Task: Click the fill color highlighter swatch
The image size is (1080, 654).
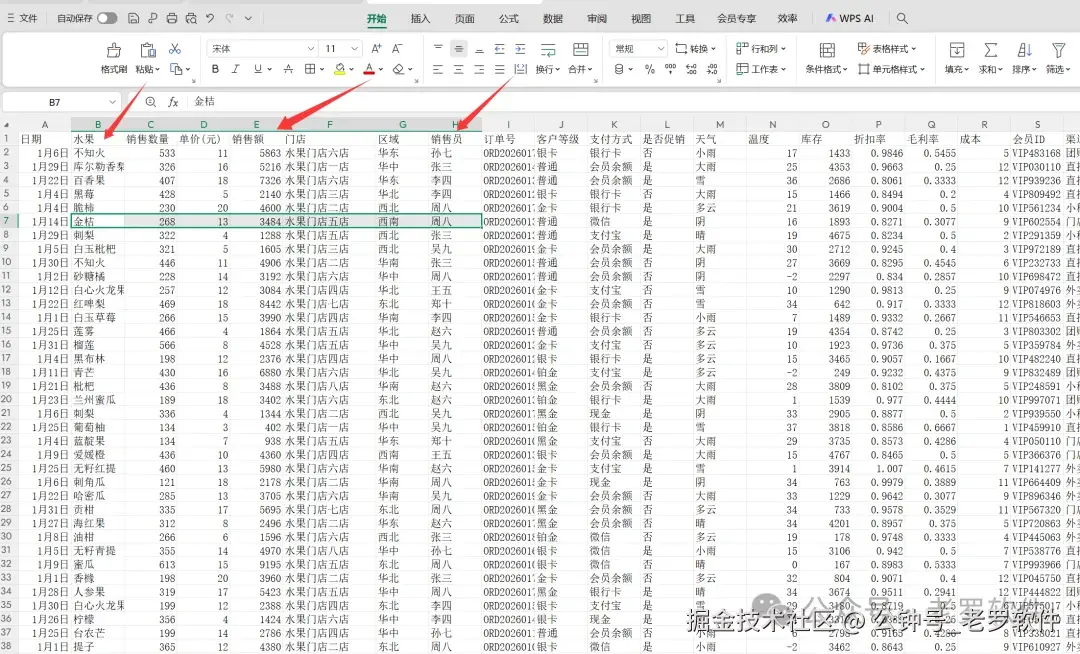Action: (340, 69)
